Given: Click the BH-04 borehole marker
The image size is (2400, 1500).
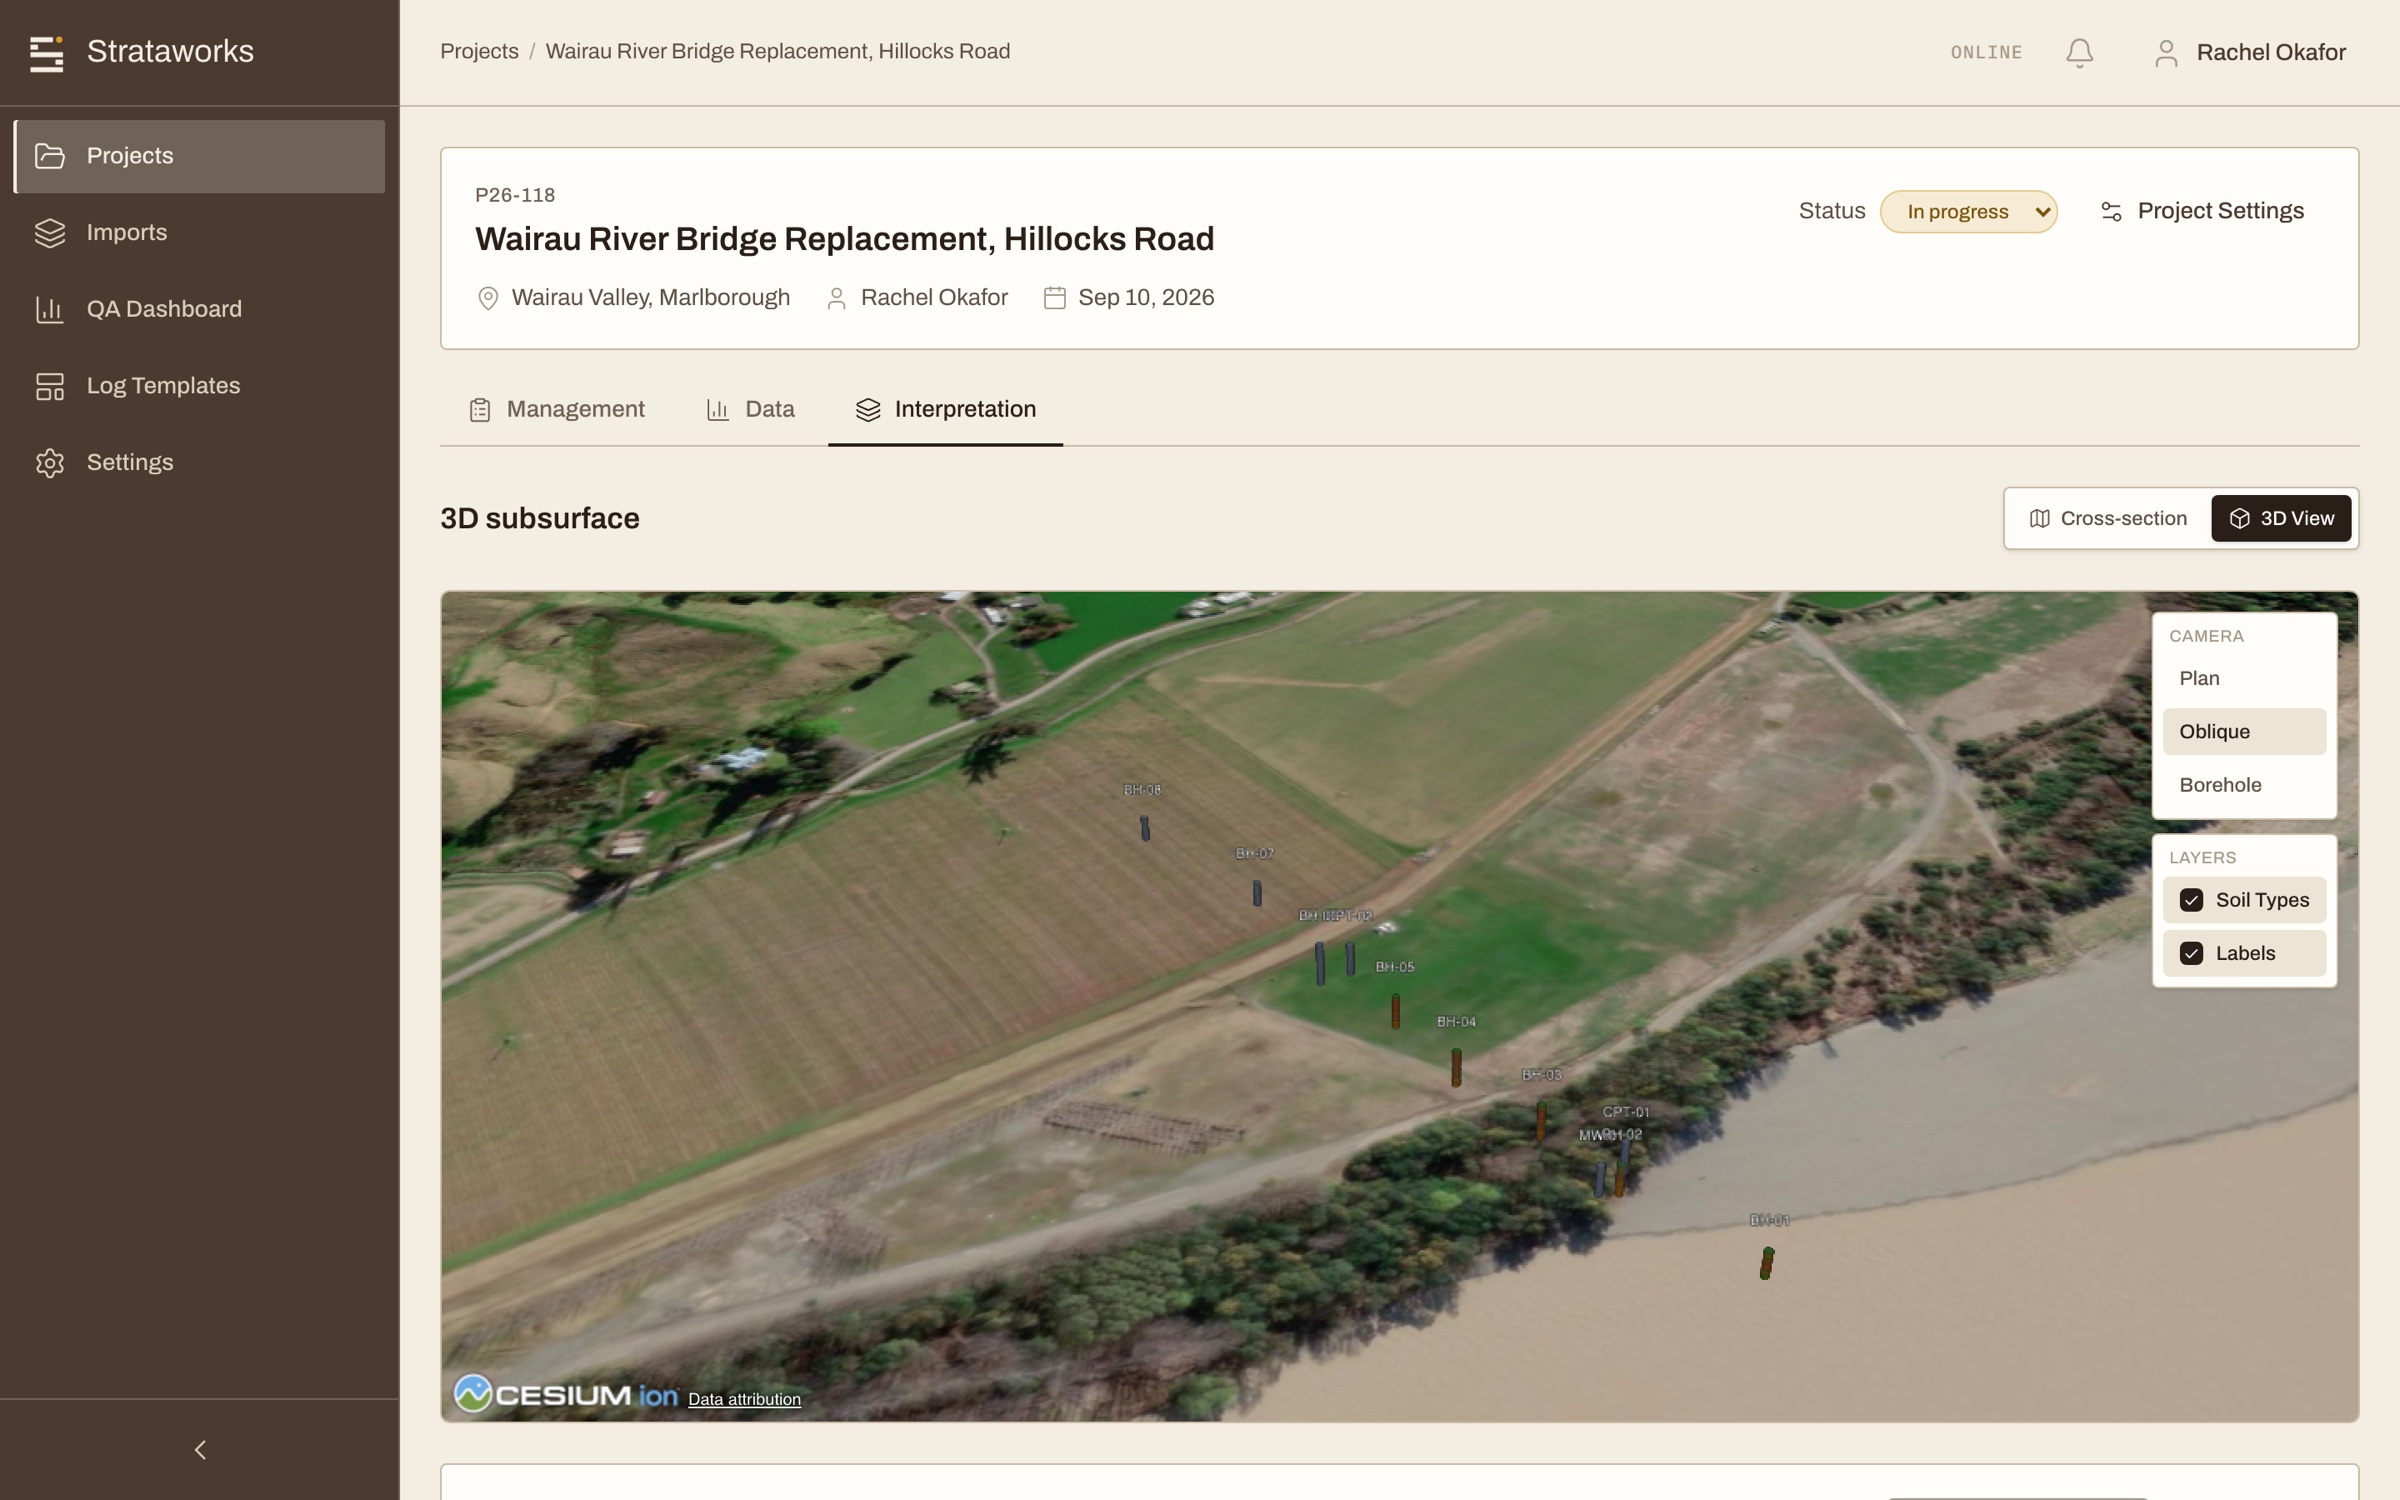Looking at the screenshot, I should 1456,1067.
